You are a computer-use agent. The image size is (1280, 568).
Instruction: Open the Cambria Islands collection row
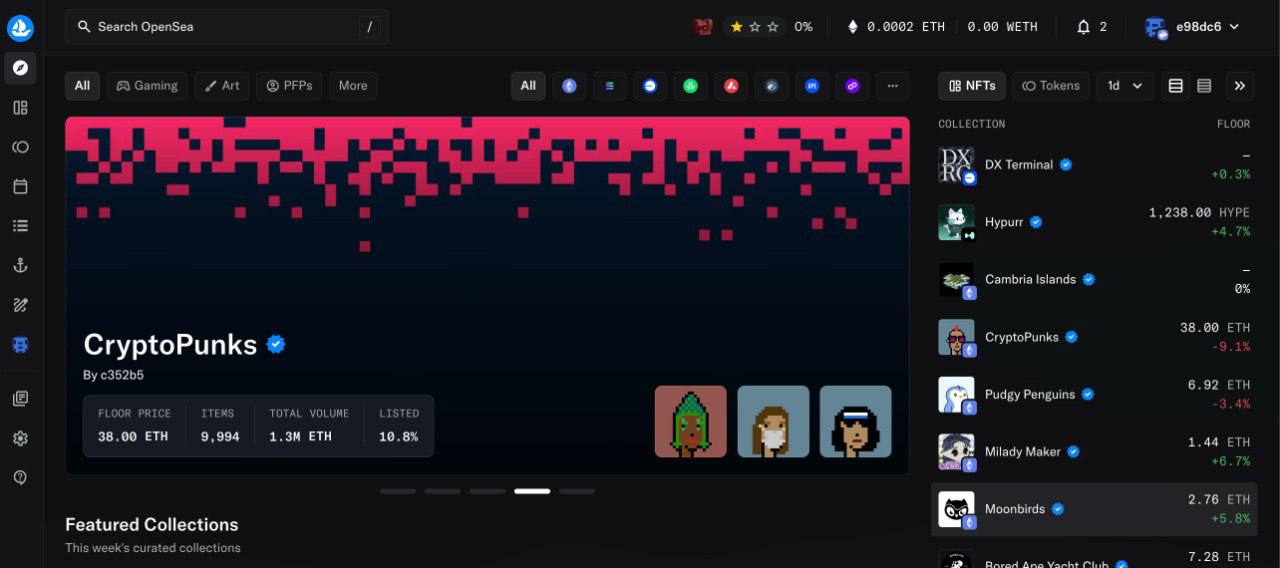coord(1094,280)
